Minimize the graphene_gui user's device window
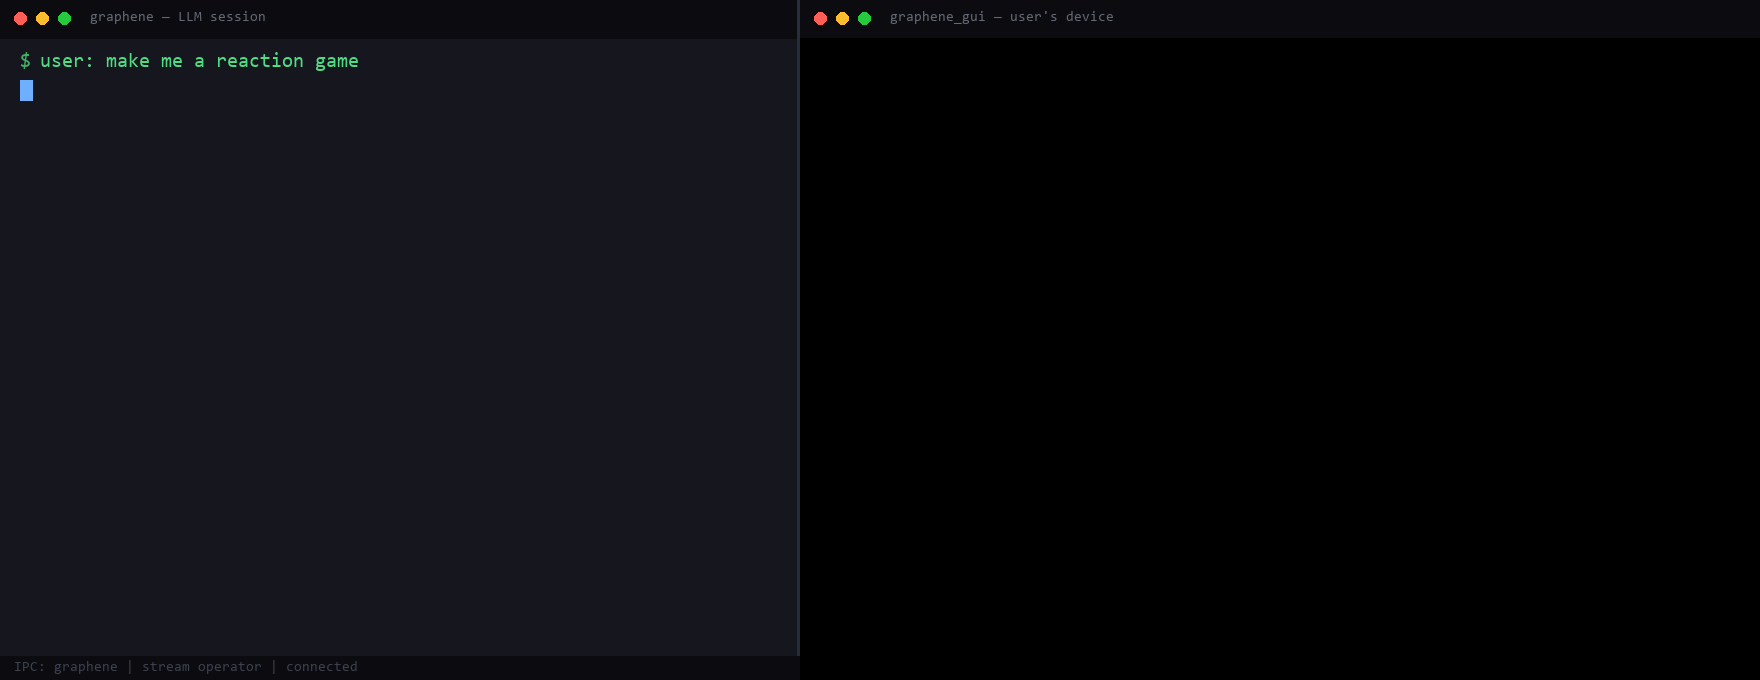The image size is (1760, 680). (x=842, y=18)
